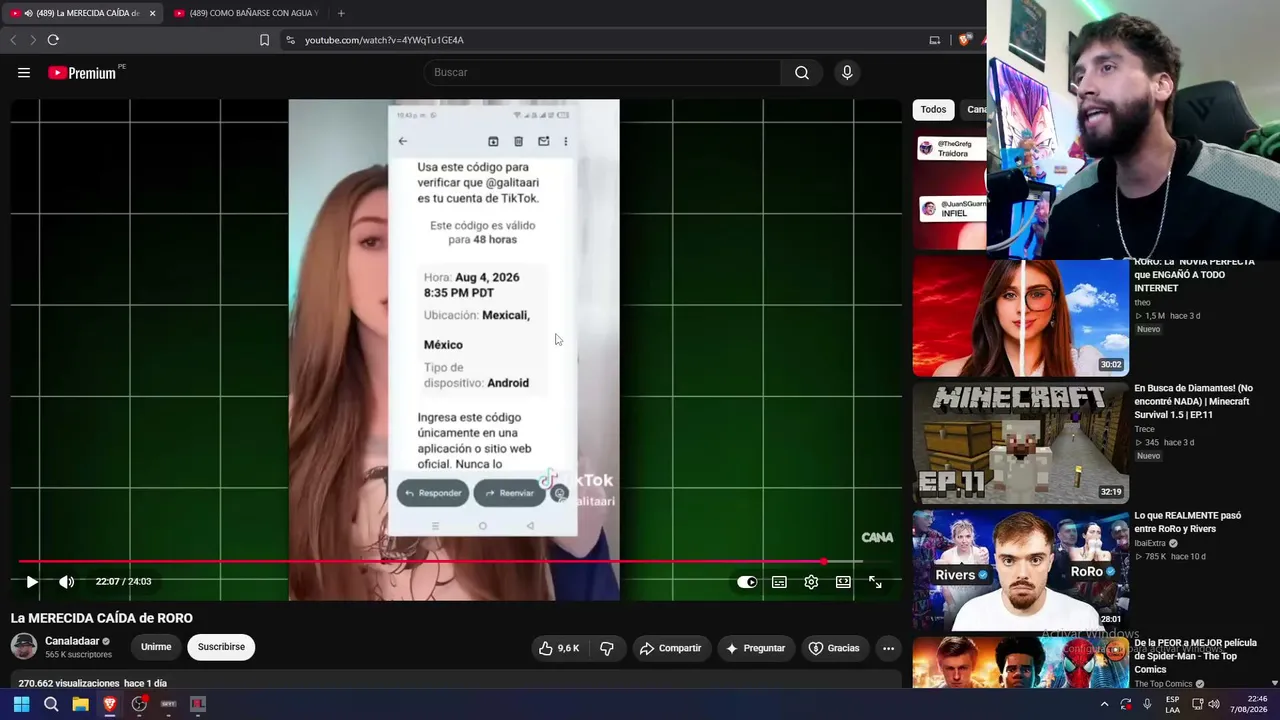The image size is (1280, 720).
Task: Like the video with 9,6 K likes
Action: pos(558,648)
